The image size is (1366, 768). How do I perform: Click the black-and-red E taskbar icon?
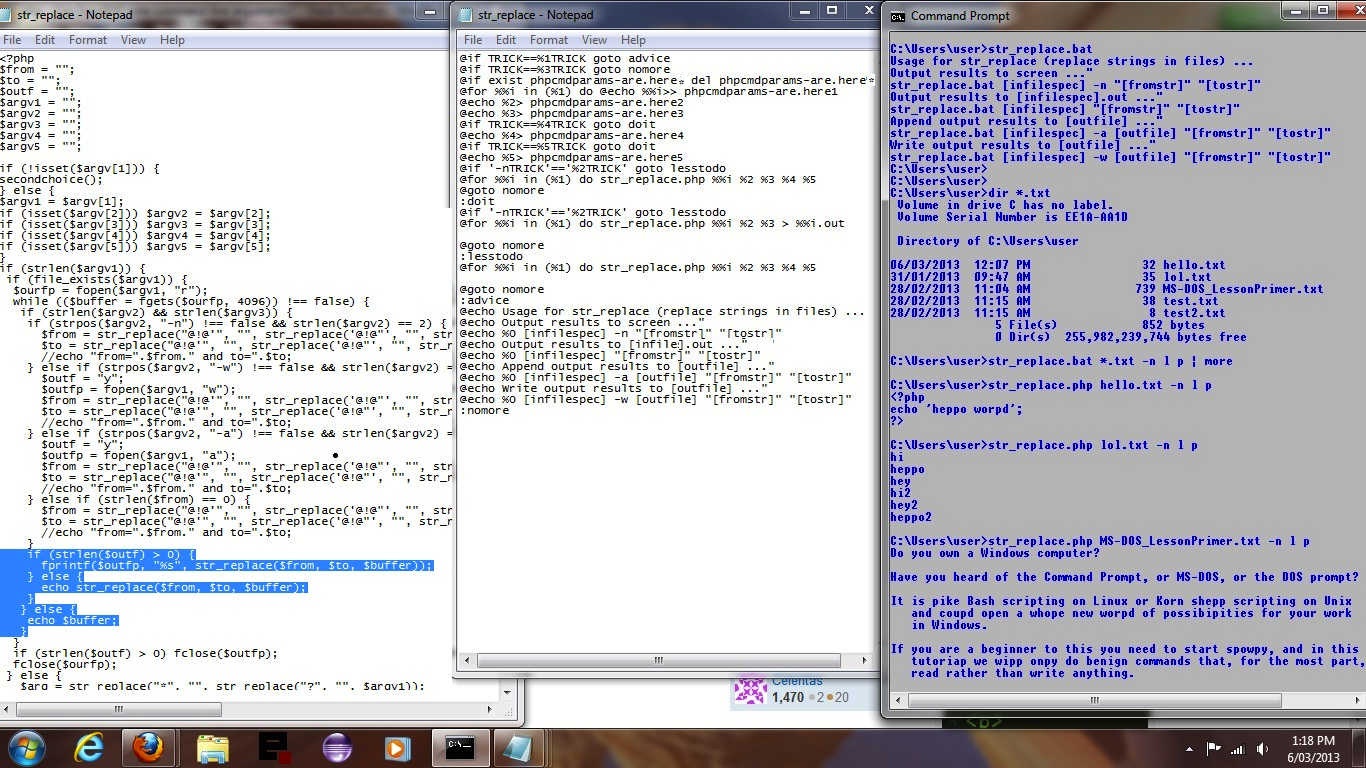274,747
